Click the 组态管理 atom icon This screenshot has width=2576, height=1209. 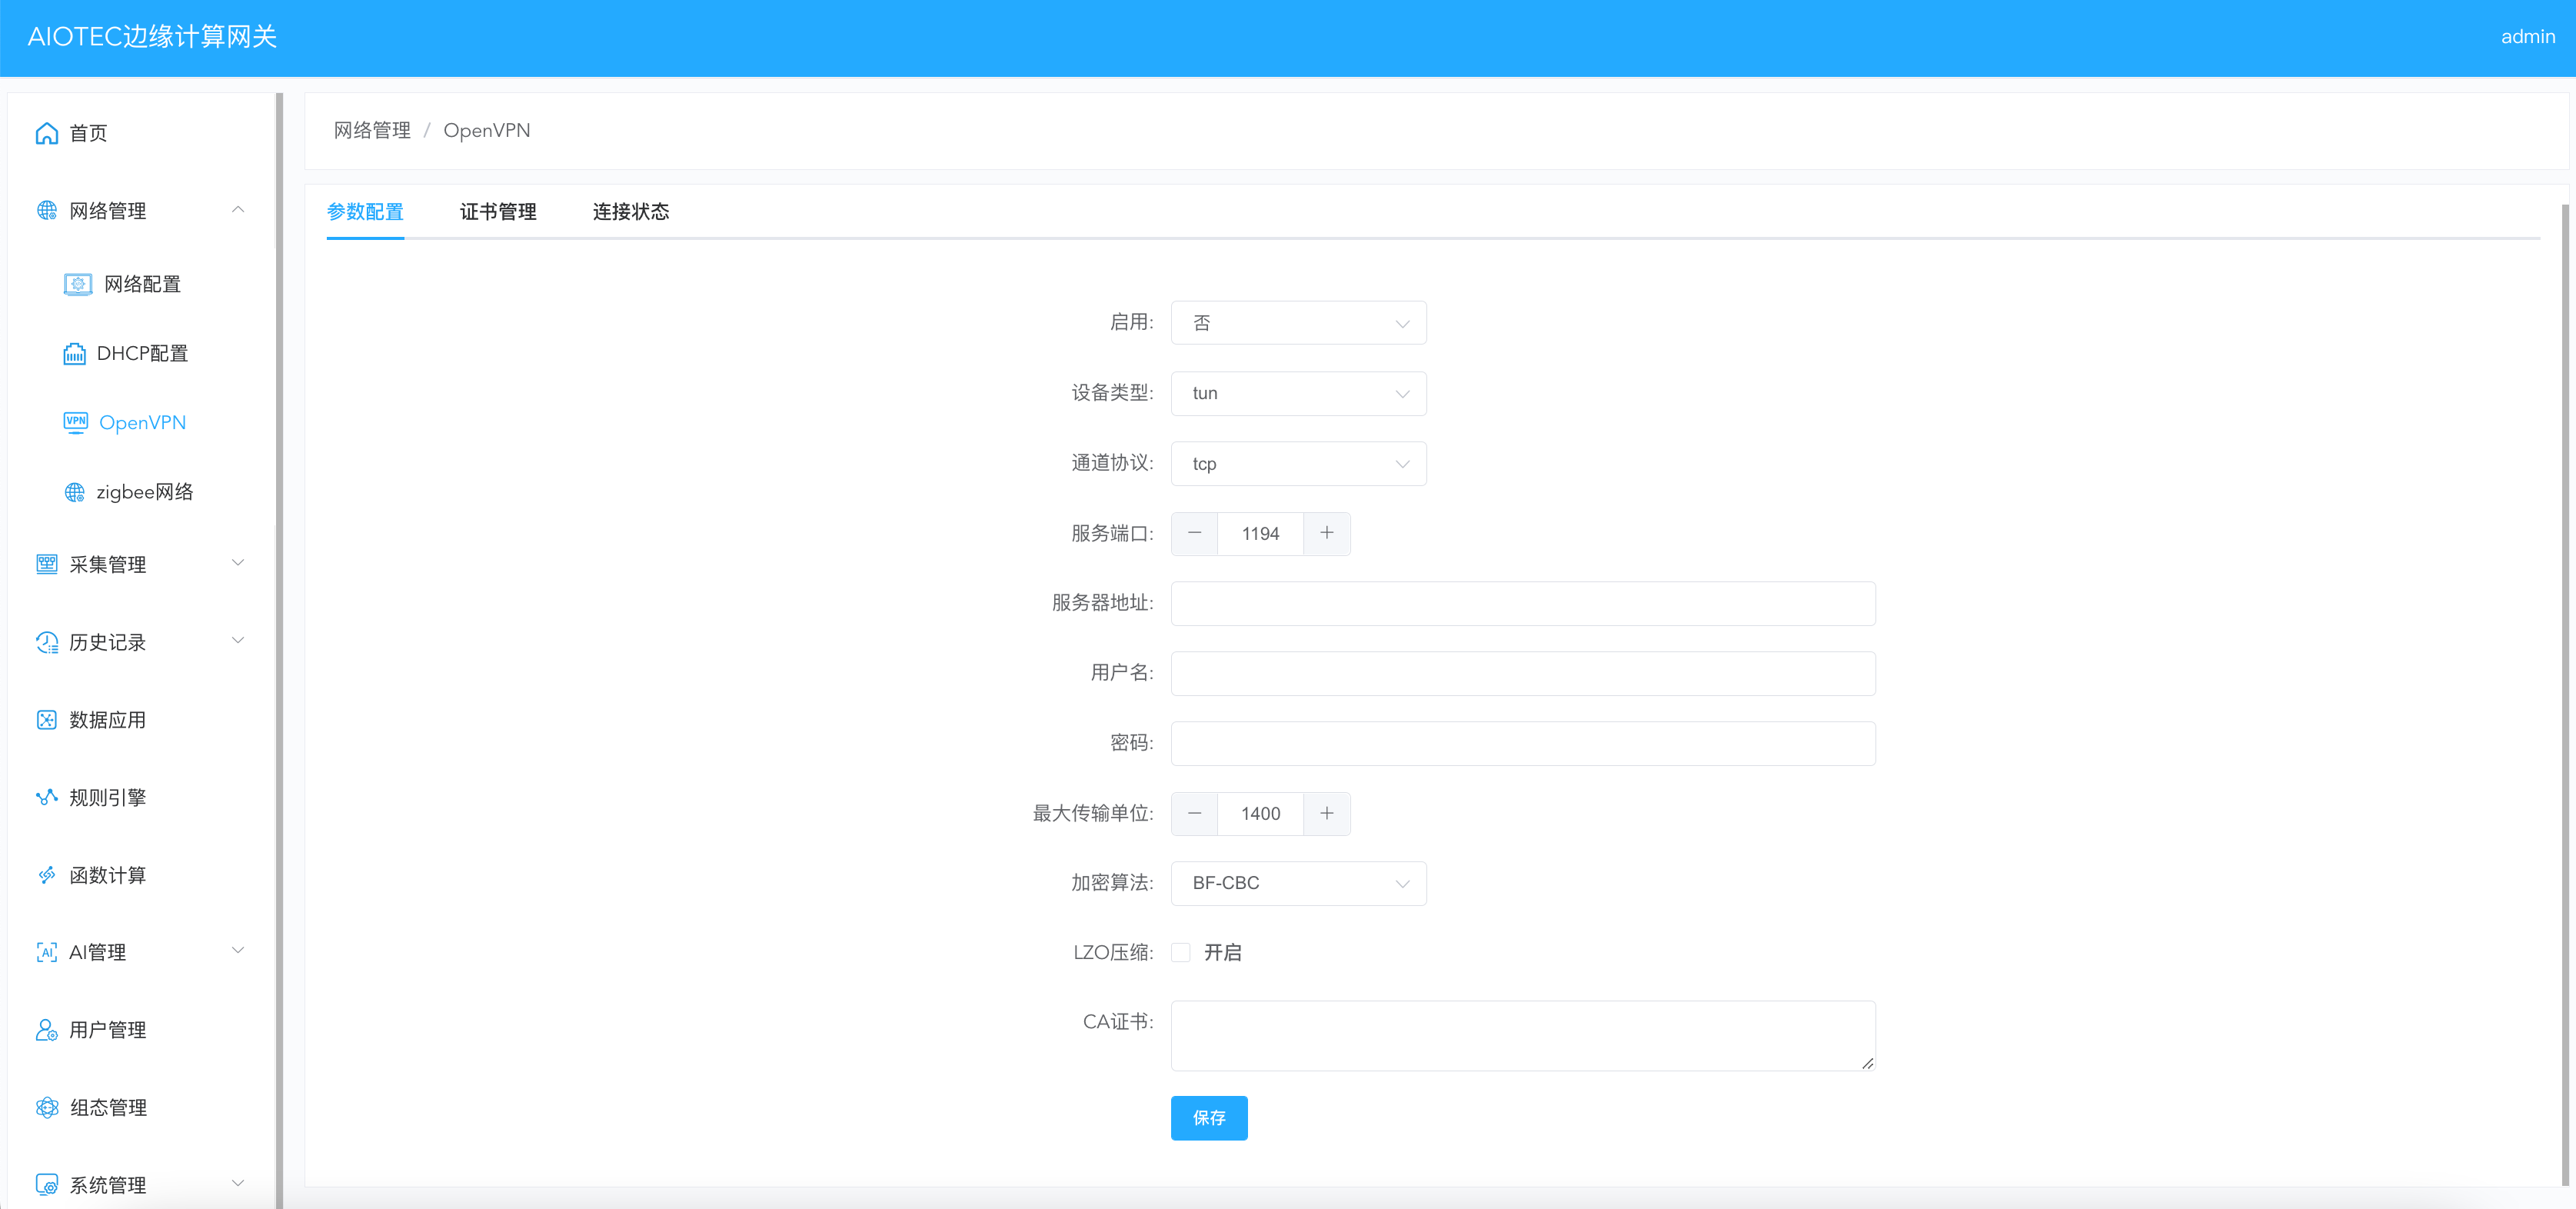point(47,1107)
